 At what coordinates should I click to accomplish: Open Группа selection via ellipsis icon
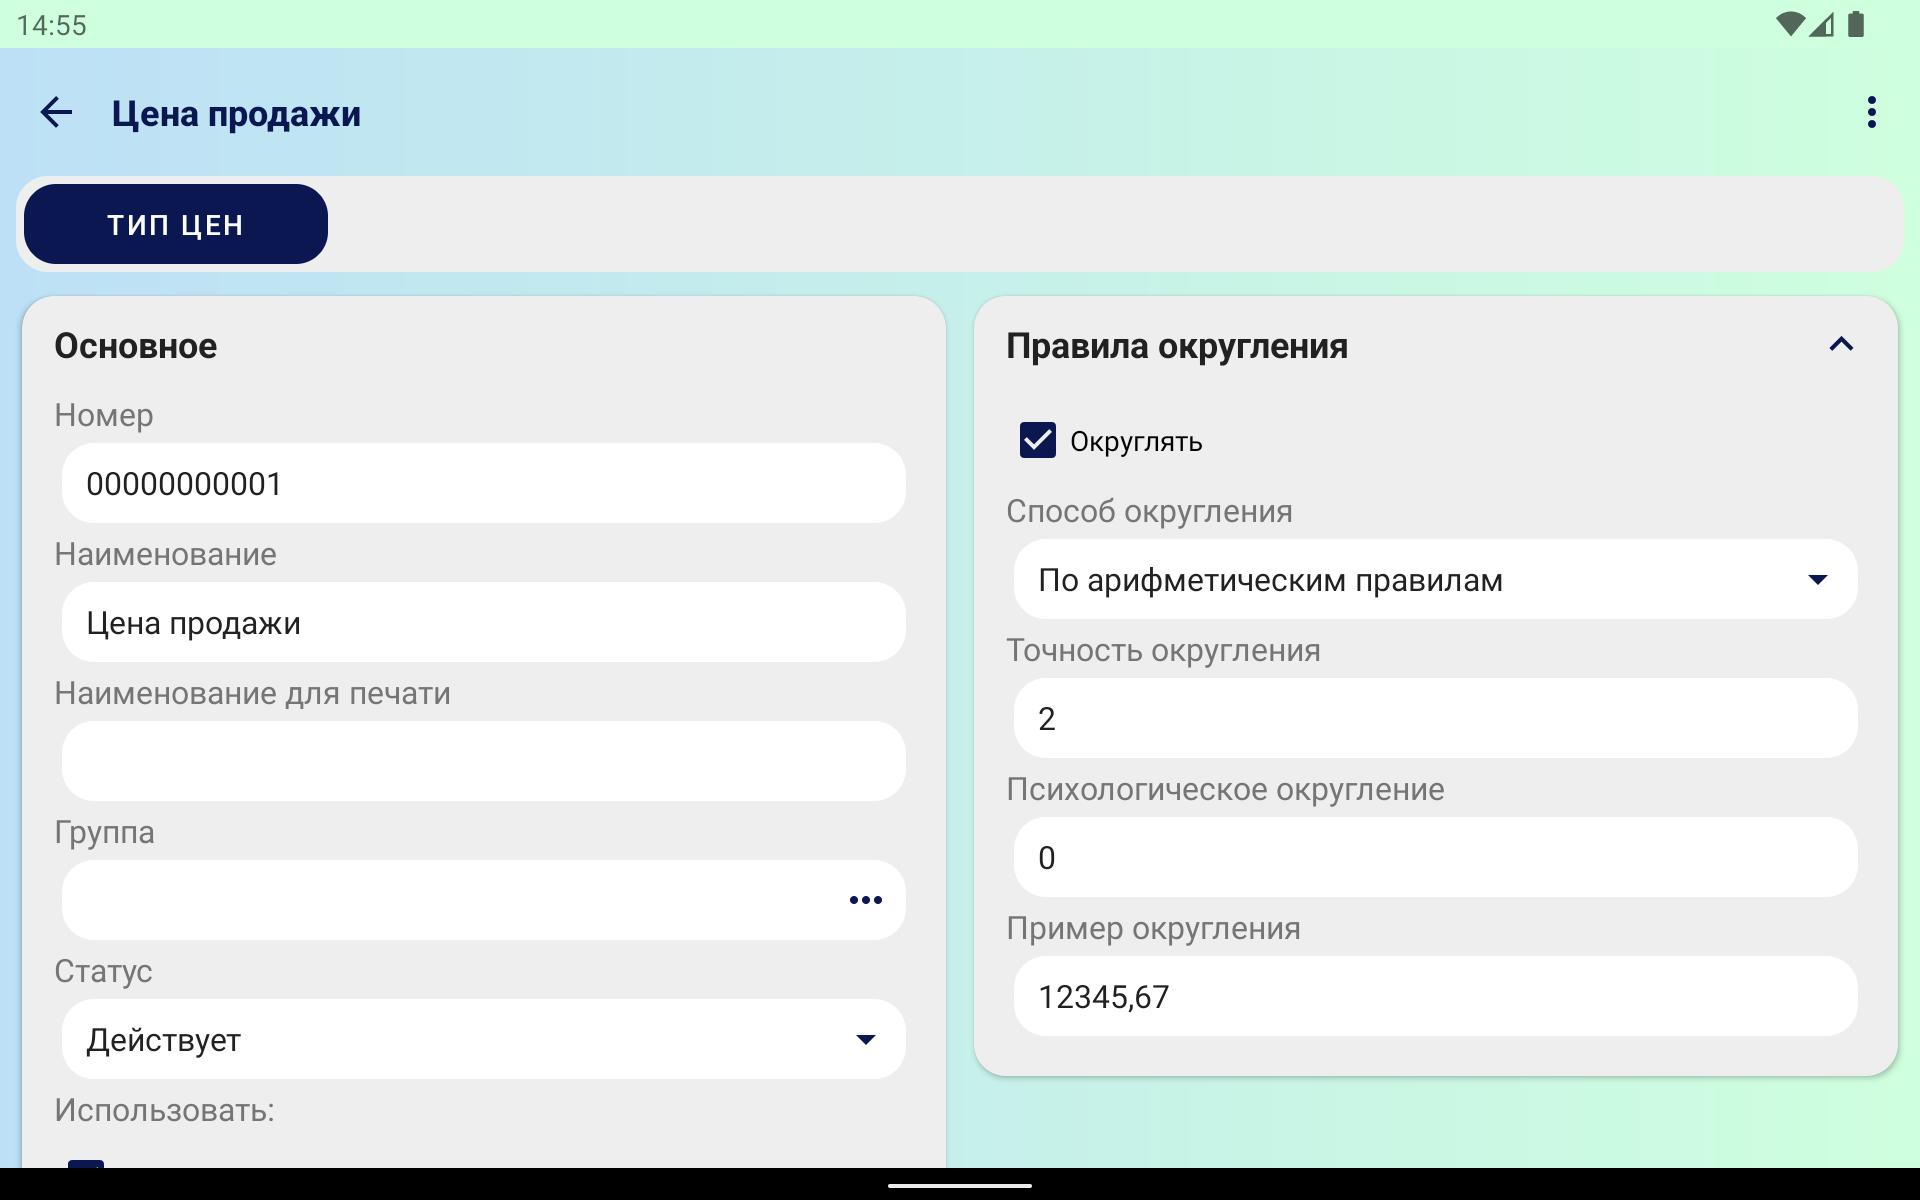[865, 900]
